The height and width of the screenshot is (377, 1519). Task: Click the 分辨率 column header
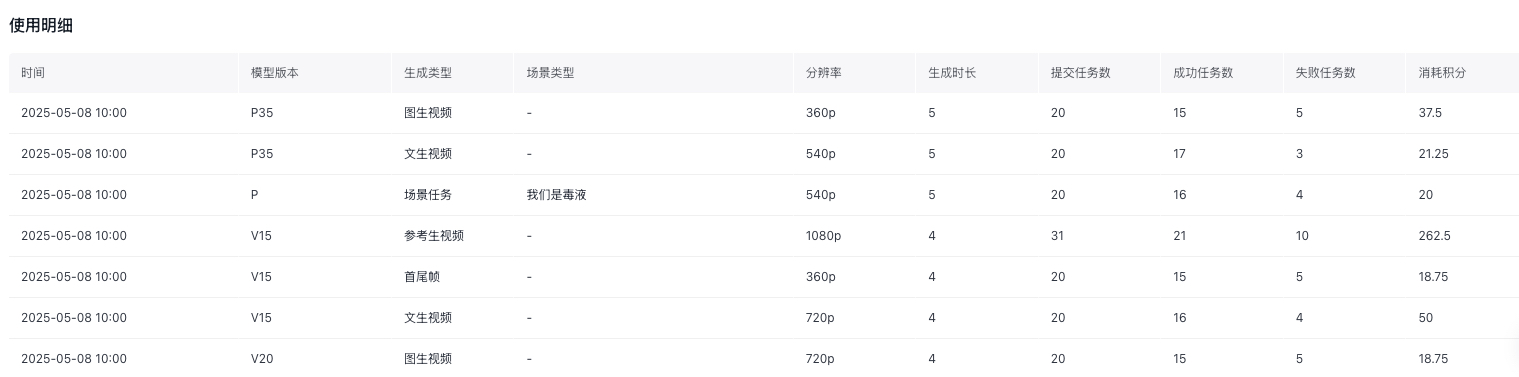point(824,73)
